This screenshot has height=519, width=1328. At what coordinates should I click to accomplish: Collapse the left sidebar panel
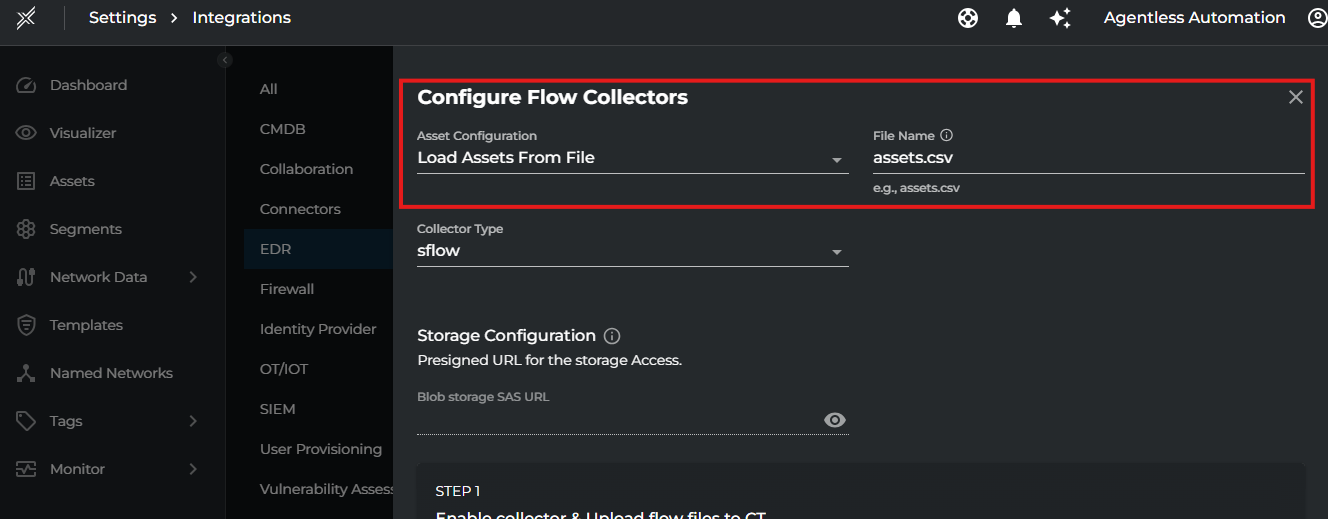[225, 60]
